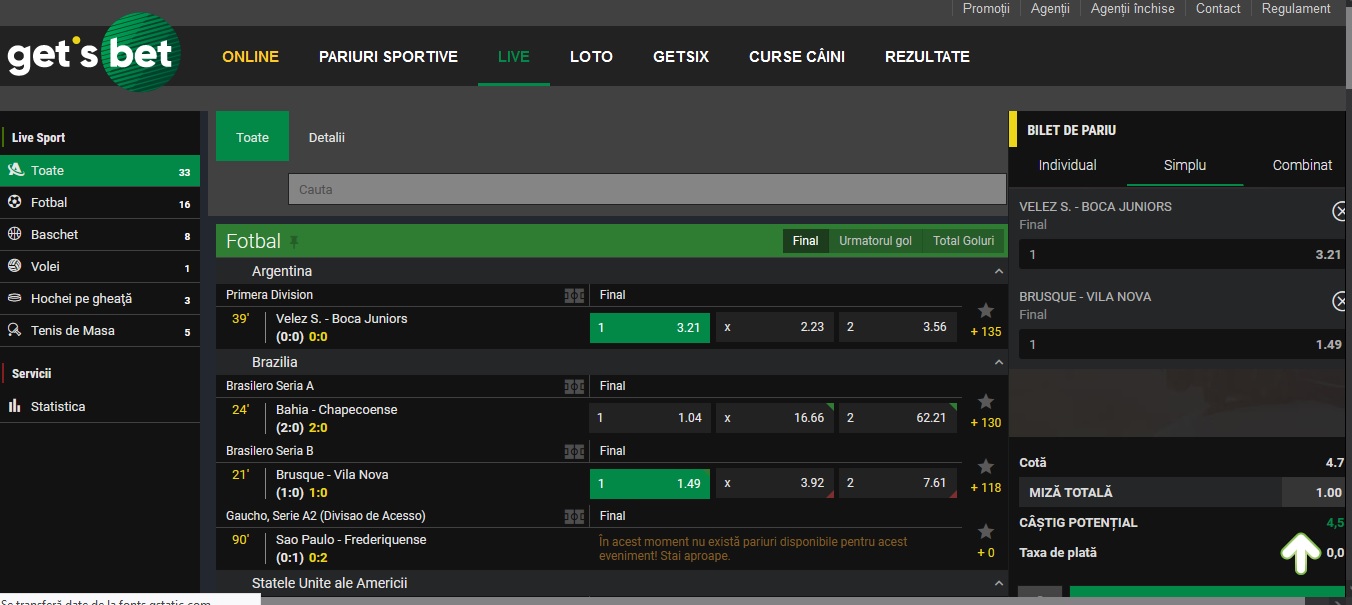Select the Final market tab in Fotbal header
The height and width of the screenshot is (605, 1352).
coord(806,241)
